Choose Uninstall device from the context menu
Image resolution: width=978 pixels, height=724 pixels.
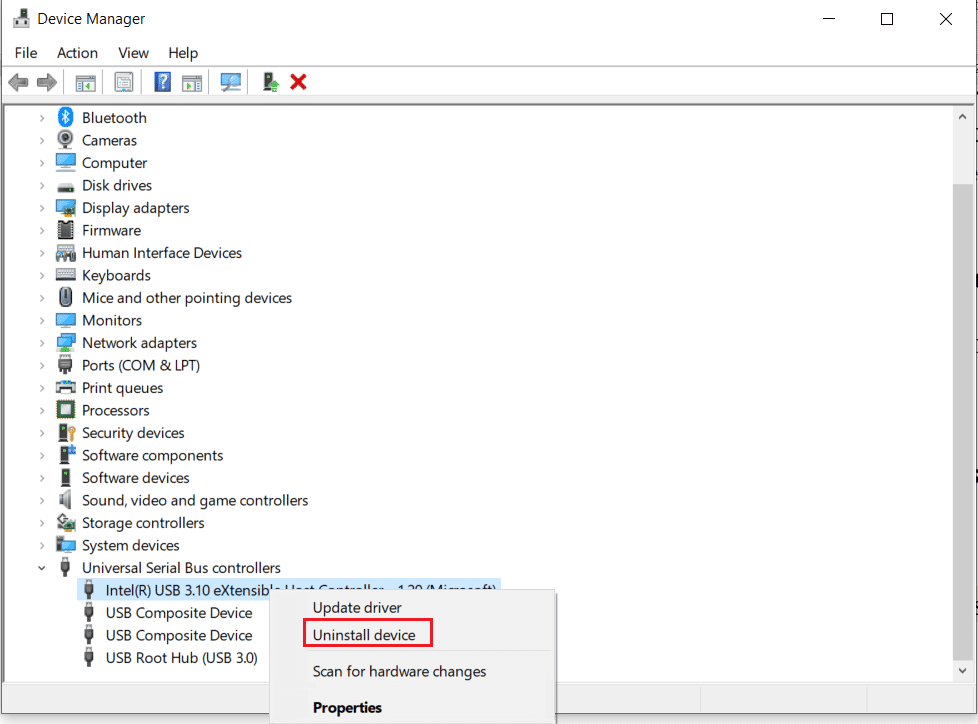(x=367, y=632)
